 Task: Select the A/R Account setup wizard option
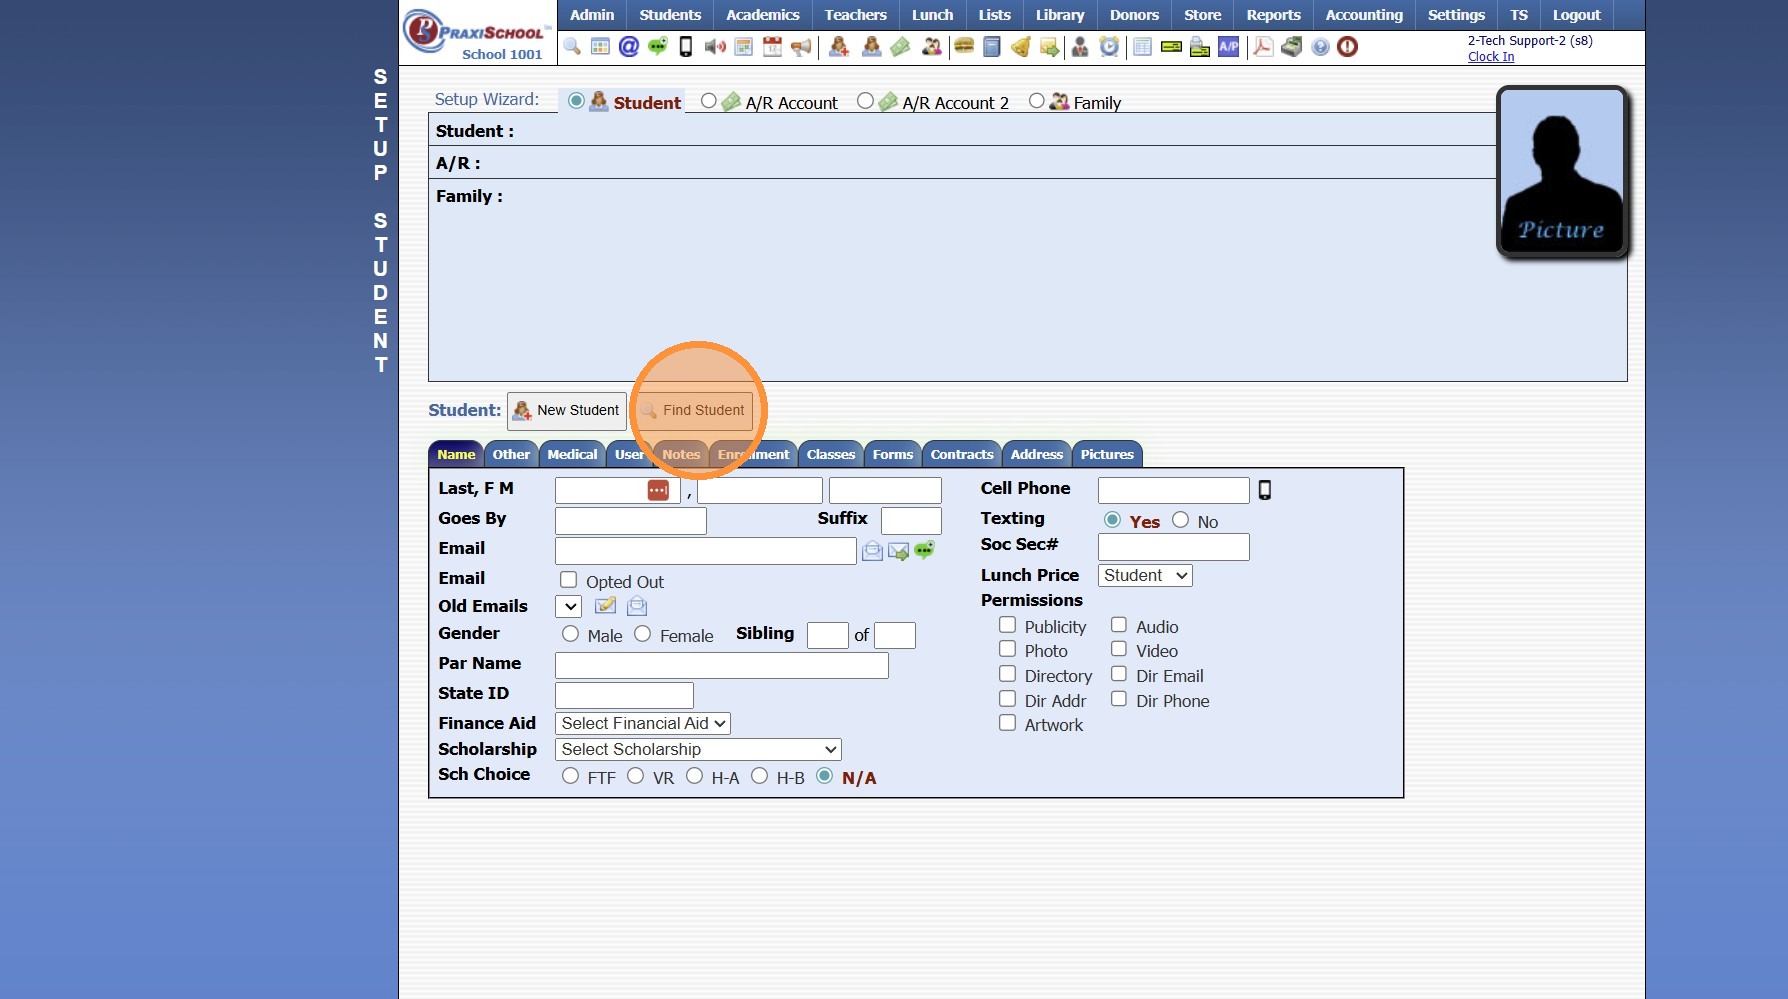pyautogui.click(x=709, y=101)
